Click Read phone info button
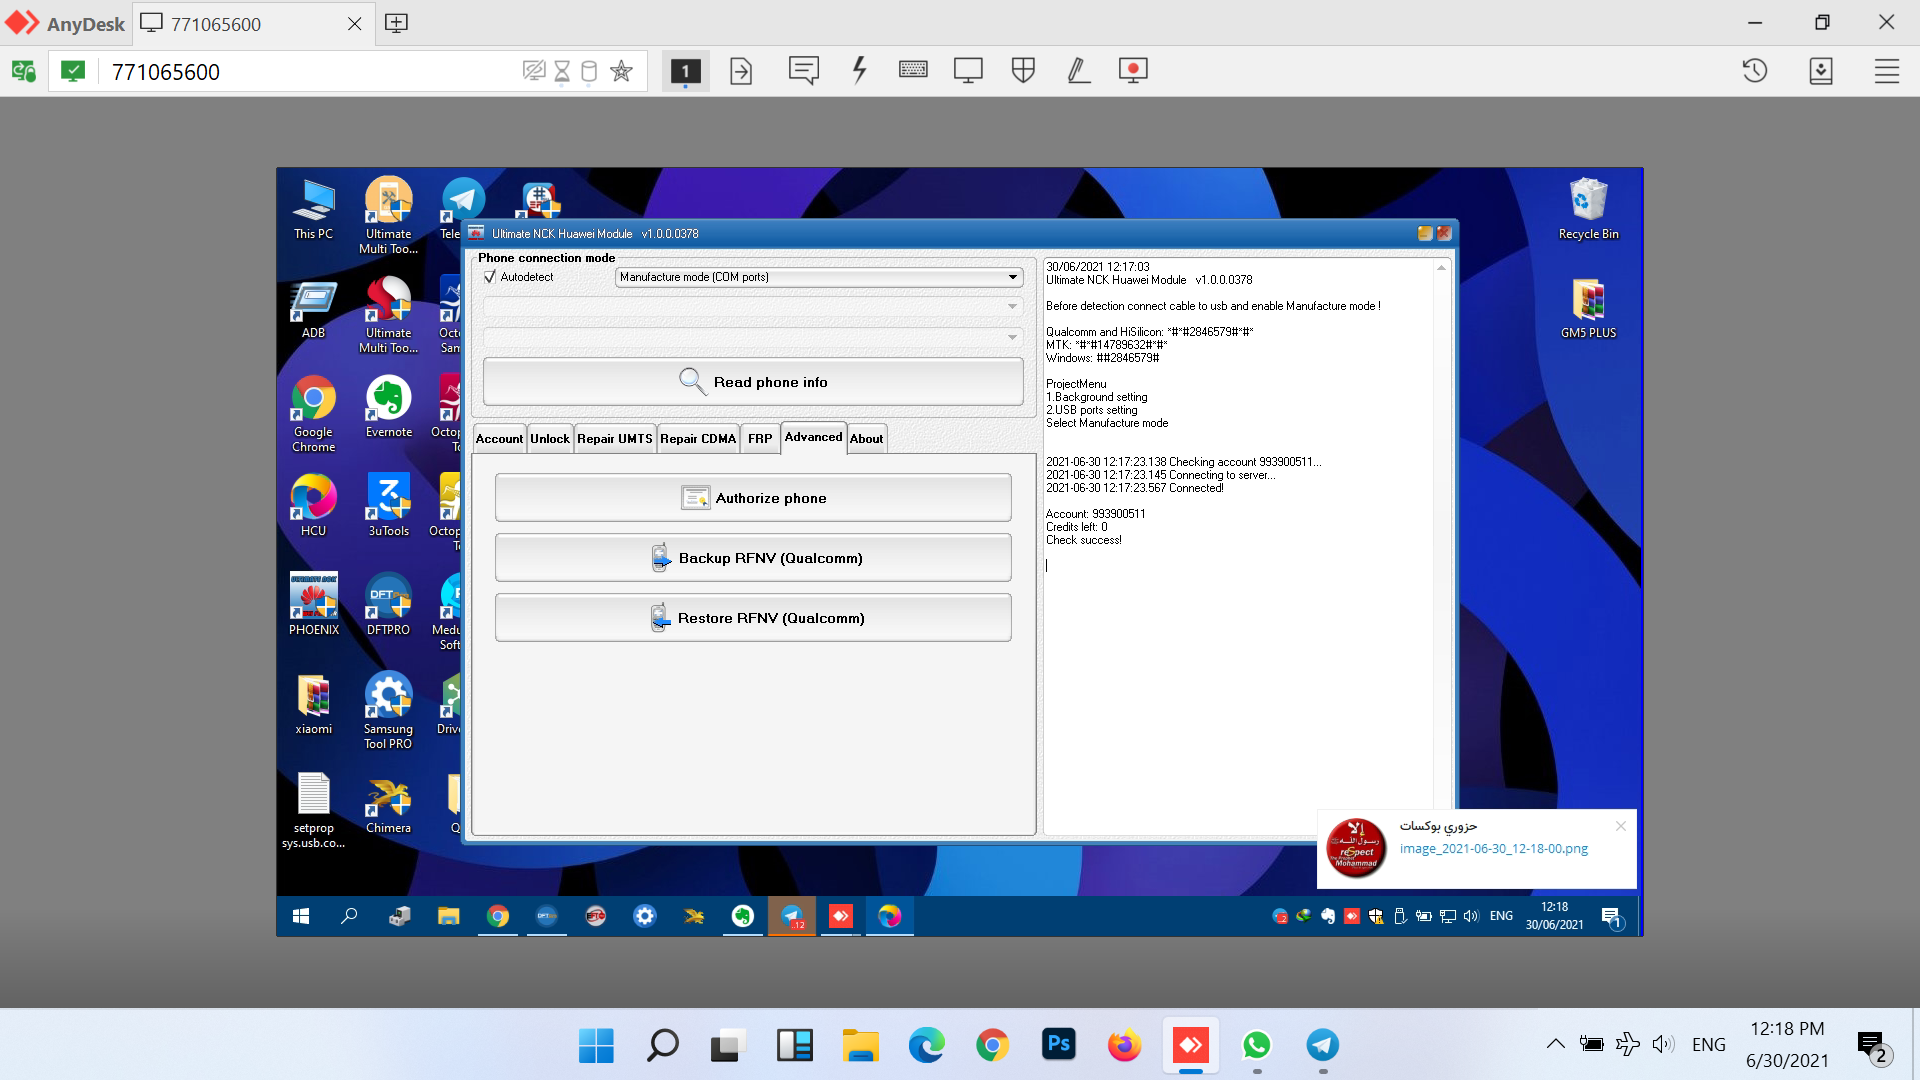The width and height of the screenshot is (1920, 1080). pos(753,382)
